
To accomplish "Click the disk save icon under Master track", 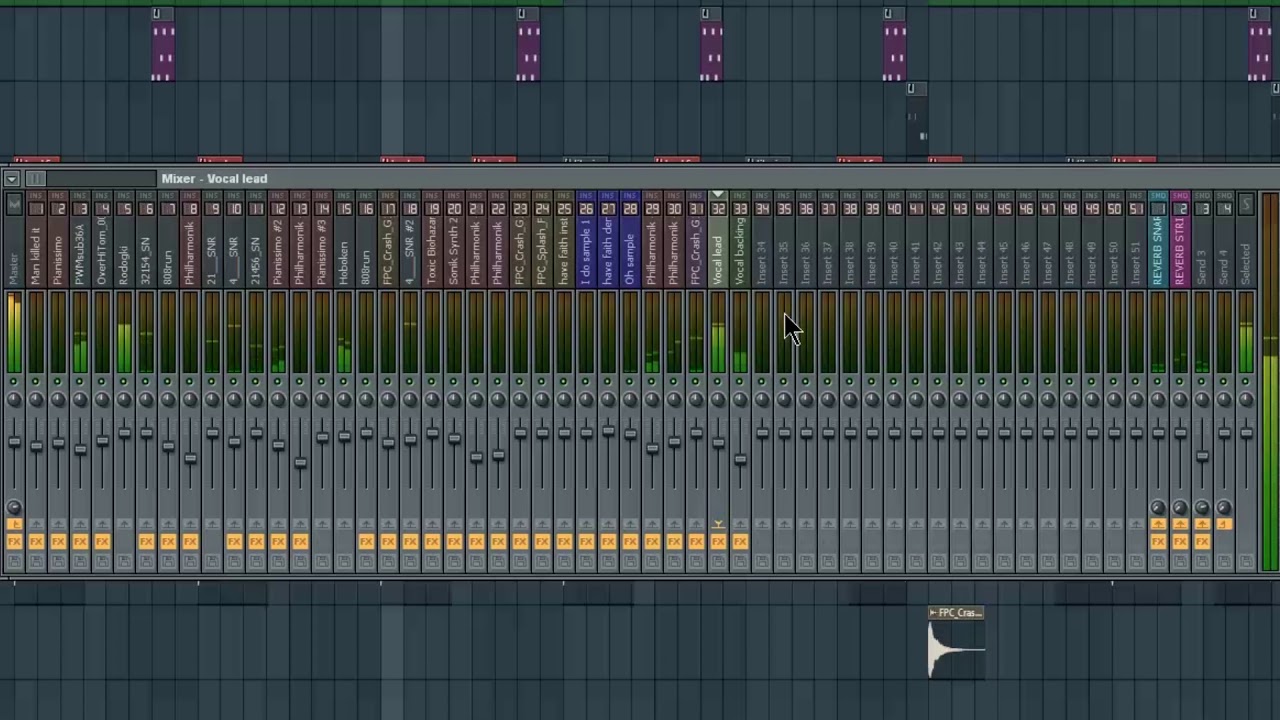I will click(14, 561).
